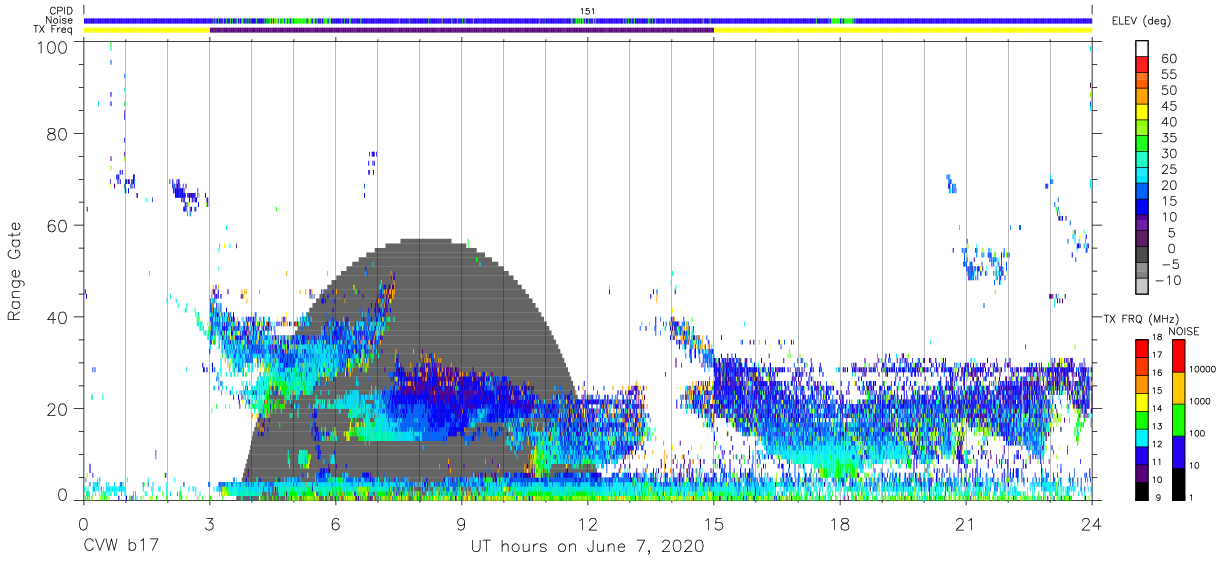Image resolution: width=1228 pixels, height=567 pixels.
Task: Click the yellow segment of the NOISE color bar
Action: (1177, 387)
